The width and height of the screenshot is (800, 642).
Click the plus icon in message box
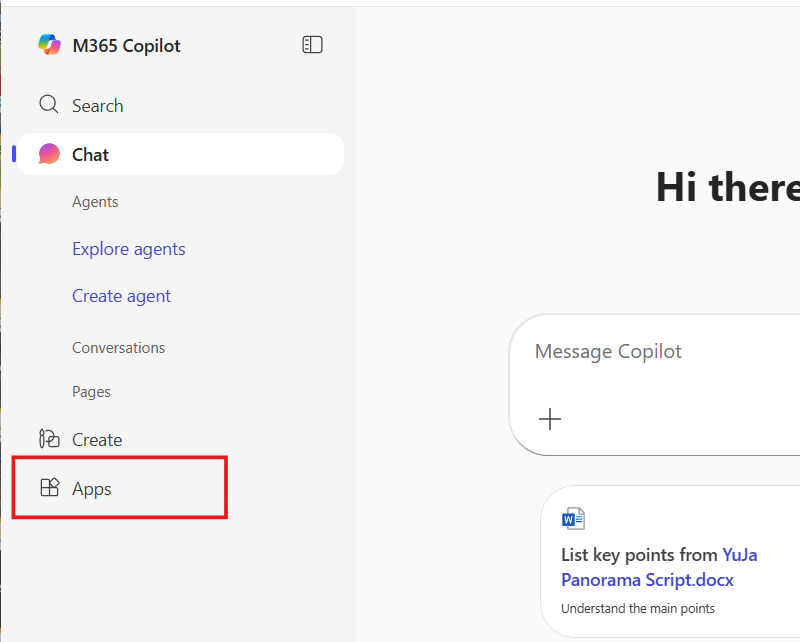coord(550,419)
